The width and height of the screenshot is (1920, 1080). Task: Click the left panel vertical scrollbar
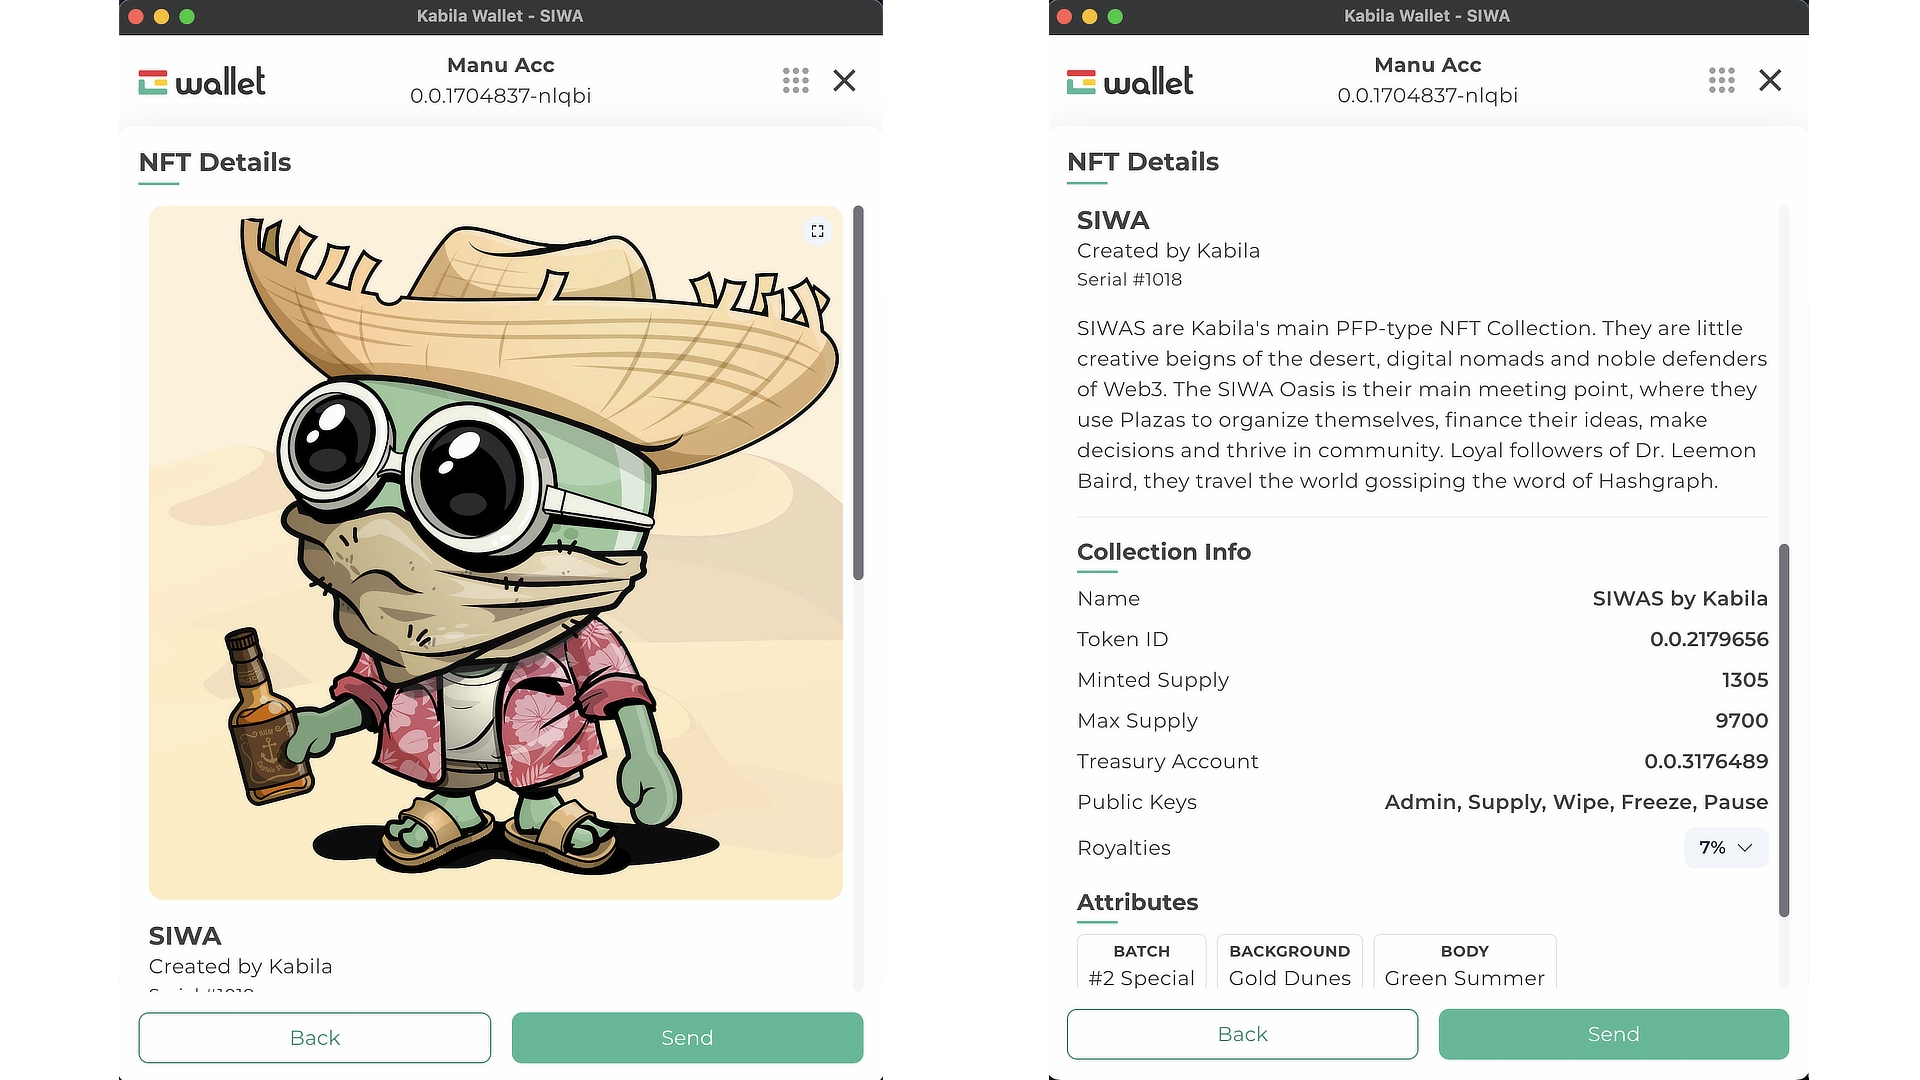point(858,392)
